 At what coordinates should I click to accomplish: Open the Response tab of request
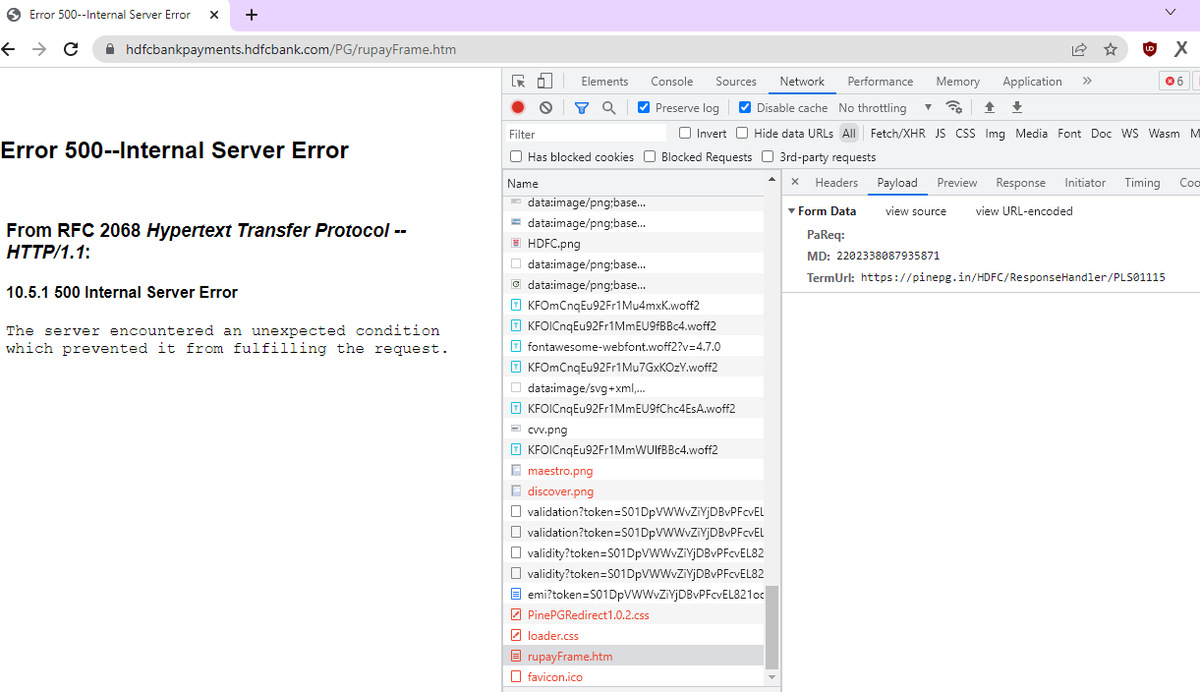pyautogui.click(x=1021, y=183)
